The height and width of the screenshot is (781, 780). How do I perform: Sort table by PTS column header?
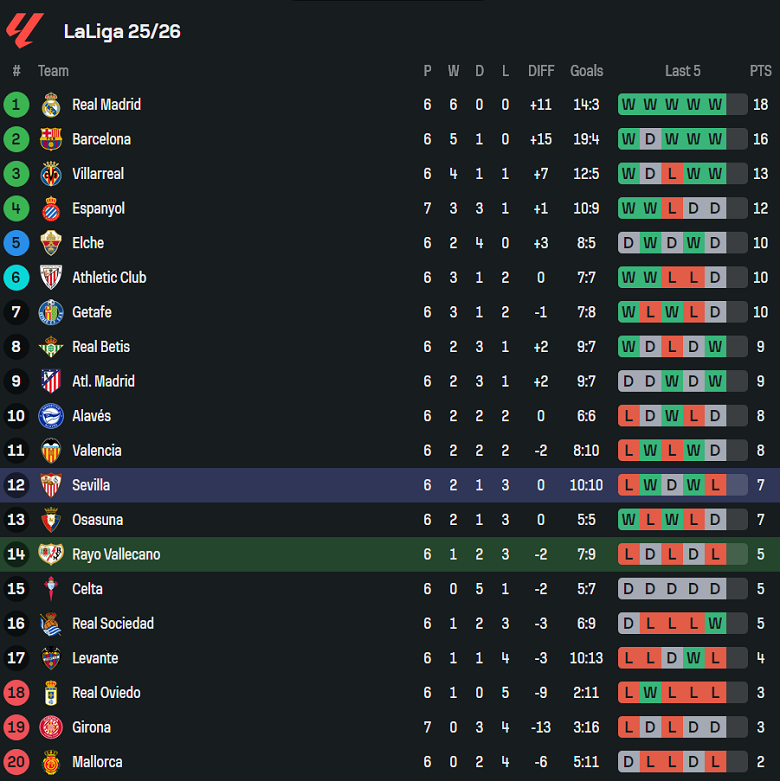tap(760, 71)
